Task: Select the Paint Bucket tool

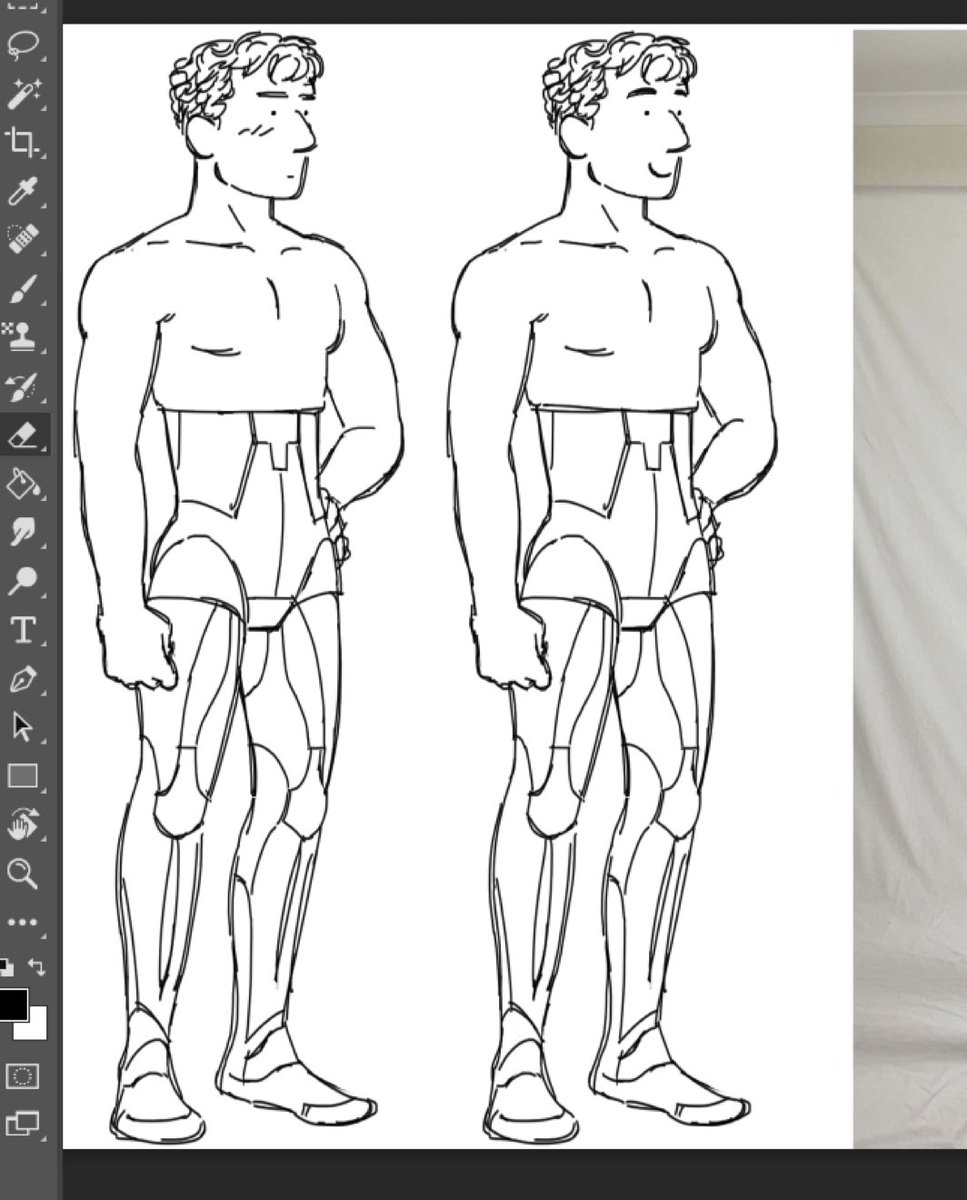Action: click(22, 484)
